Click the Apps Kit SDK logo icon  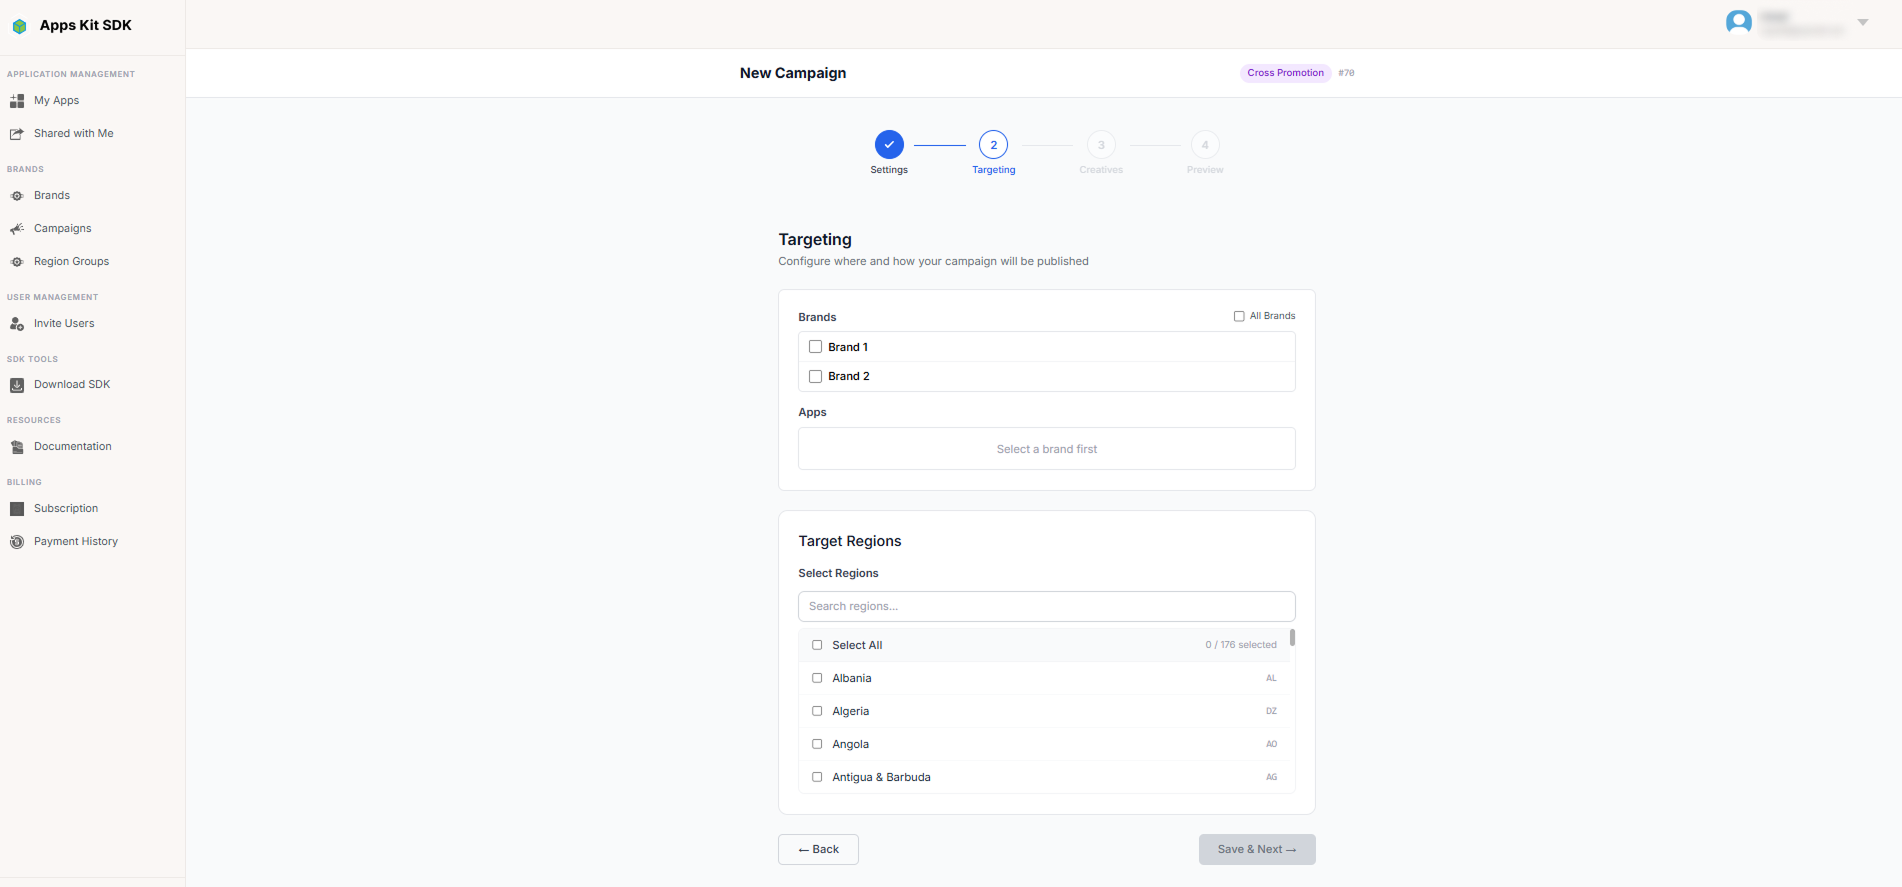click(x=19, y=26)
